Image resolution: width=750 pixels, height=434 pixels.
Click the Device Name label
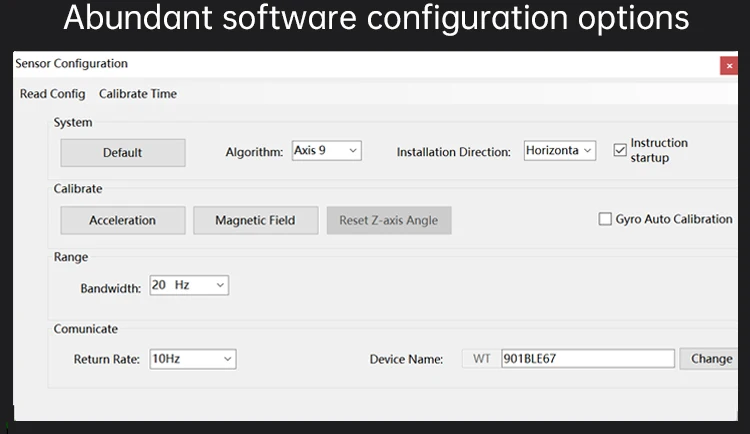pyautogui.click(x=406, y=359)
